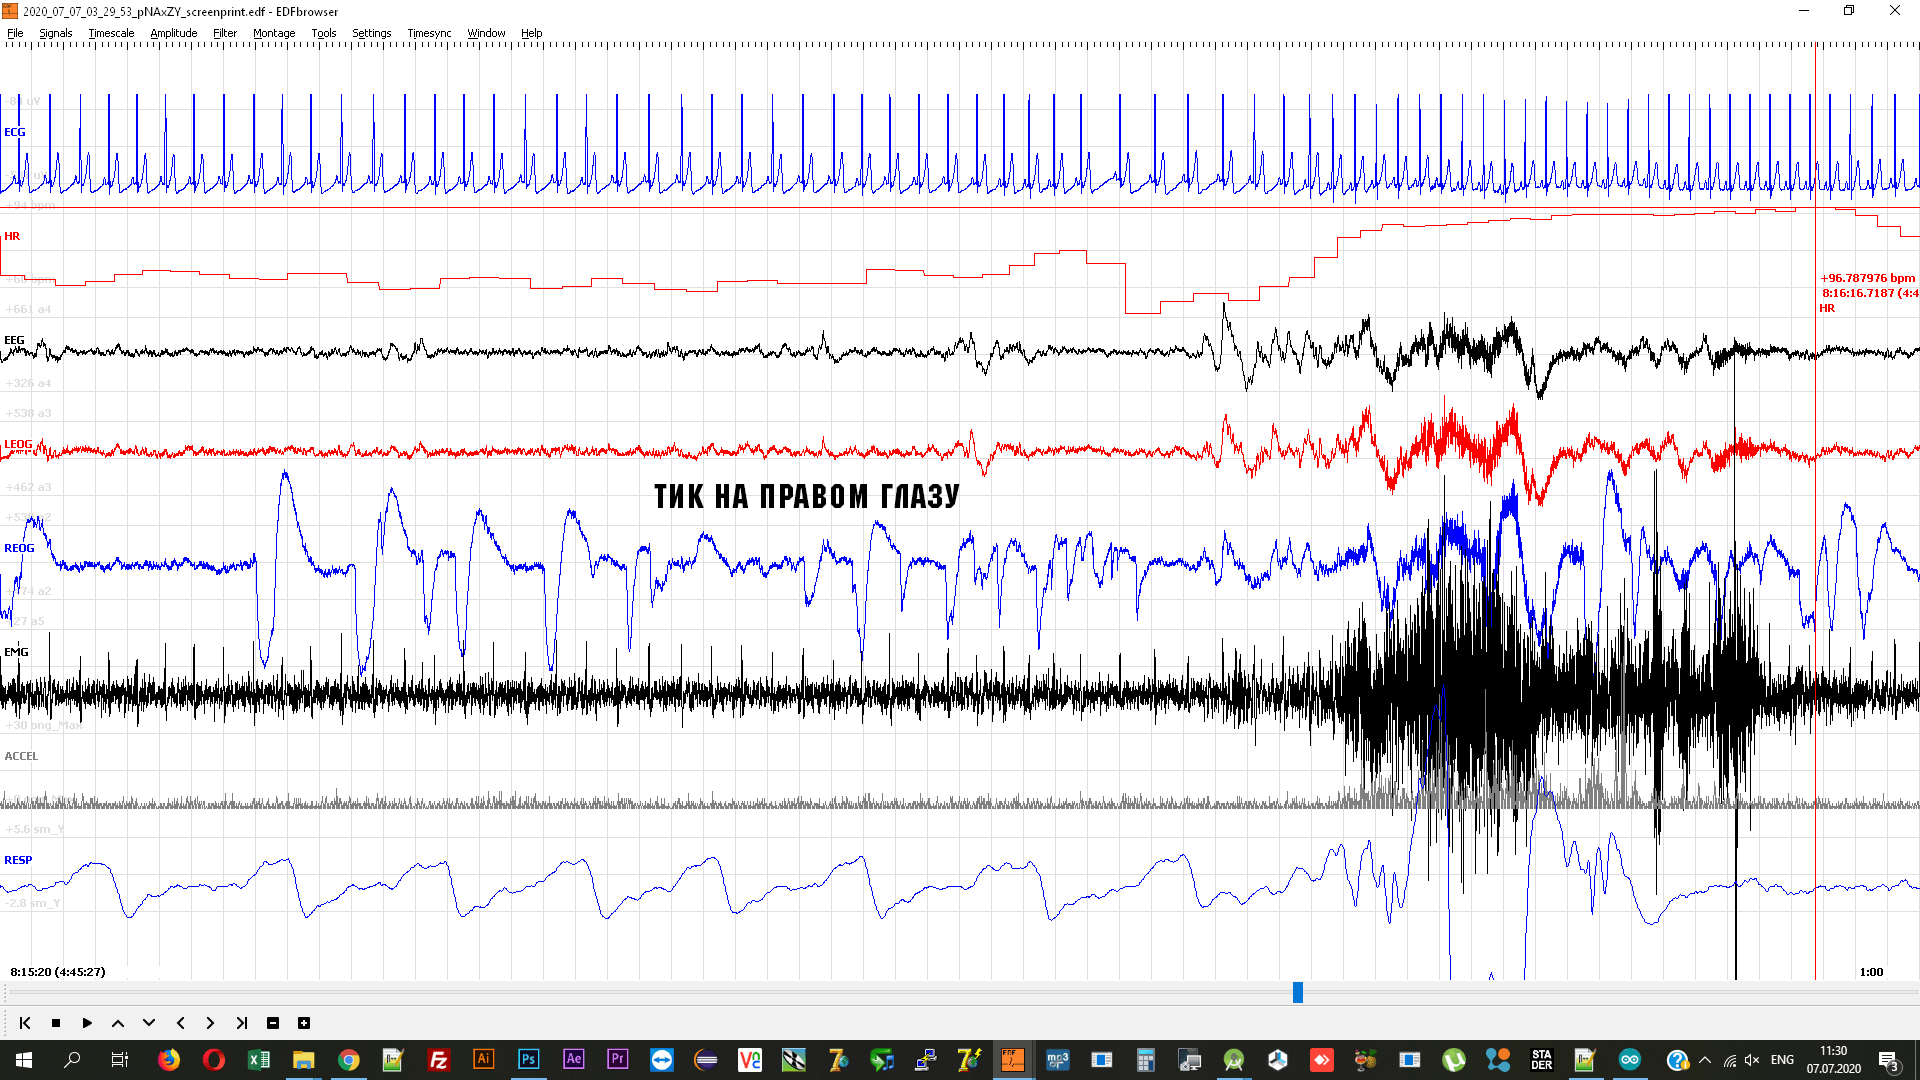Image resolution: width=1920 pixels, height=1080 pixels.
Task: Select the LEOG signal label
Action: [18, 444]
